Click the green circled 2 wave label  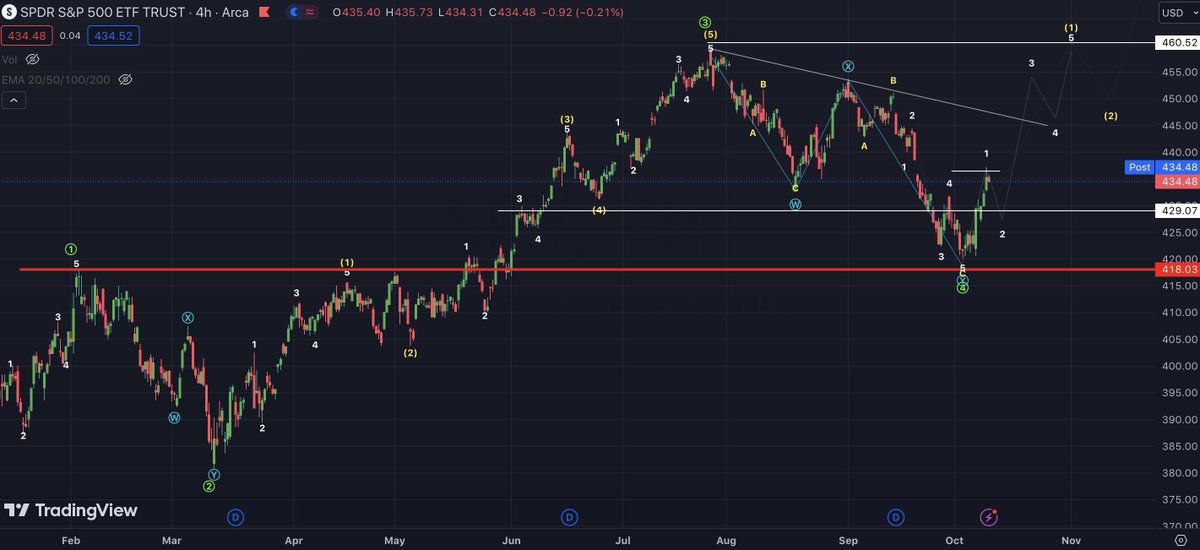(209, 487)
